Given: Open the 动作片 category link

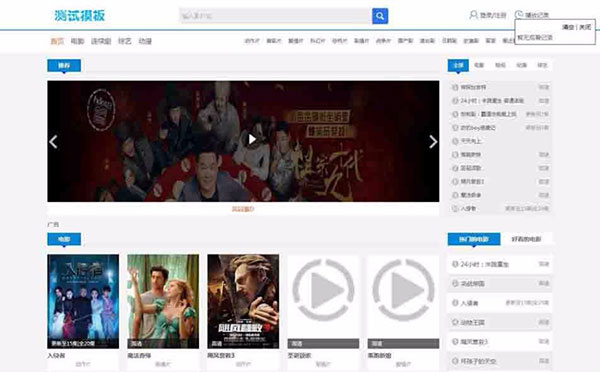Looking at the screenshot, I should [252, 41].
